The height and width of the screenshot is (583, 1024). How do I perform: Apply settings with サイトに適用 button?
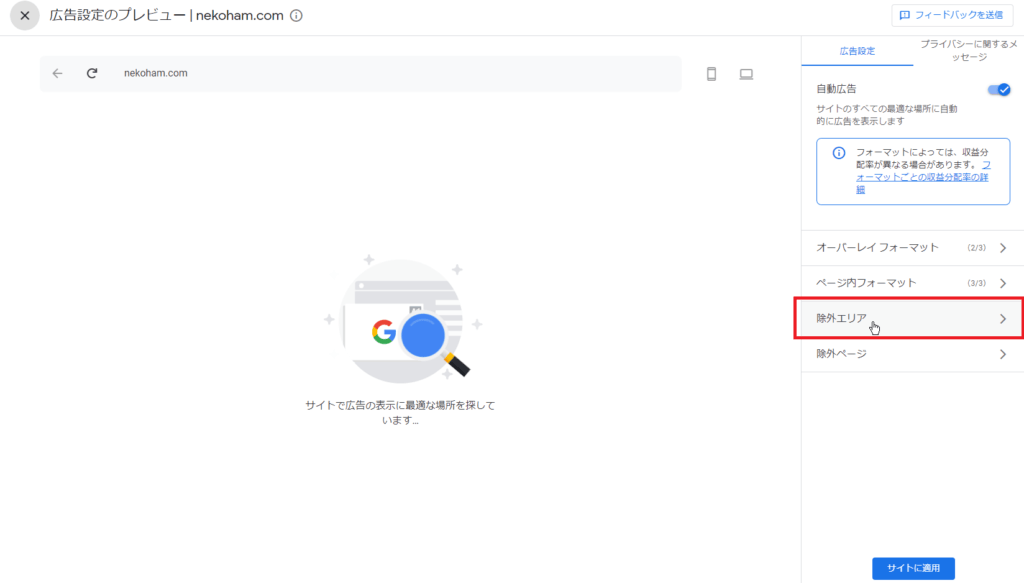(x=913, y=568)
